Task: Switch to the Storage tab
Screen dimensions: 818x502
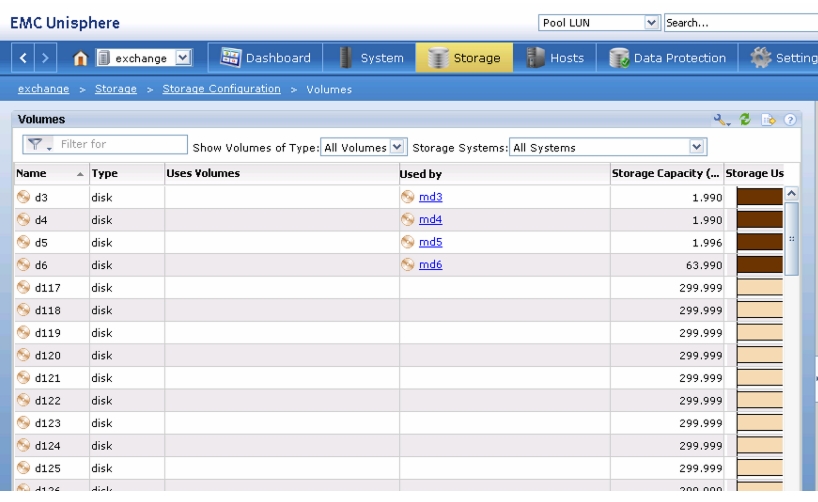Action: click(x=464, y=58)
